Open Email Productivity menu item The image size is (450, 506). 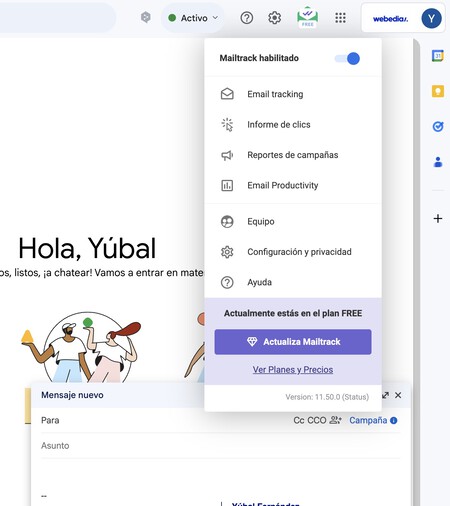(293, 185)
